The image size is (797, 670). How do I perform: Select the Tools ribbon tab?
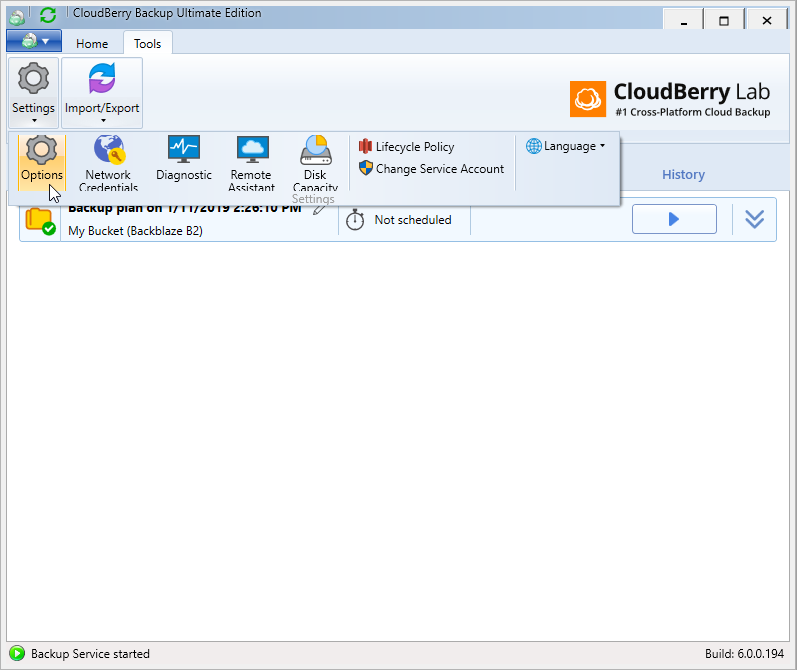click(x=147, y=44)
